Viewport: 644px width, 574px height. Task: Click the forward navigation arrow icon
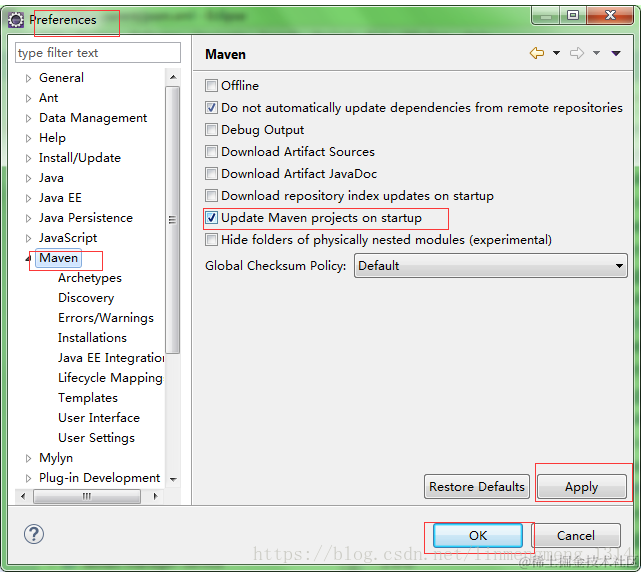click(x=578, y=53)
